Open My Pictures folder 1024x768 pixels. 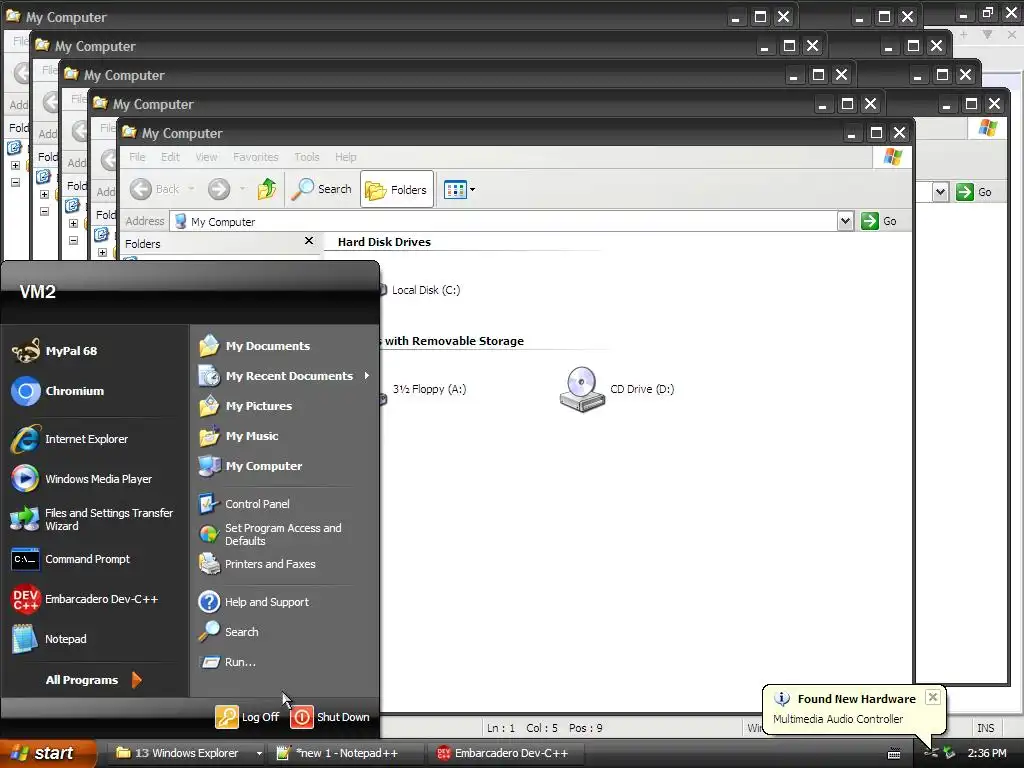click(246, 406)
